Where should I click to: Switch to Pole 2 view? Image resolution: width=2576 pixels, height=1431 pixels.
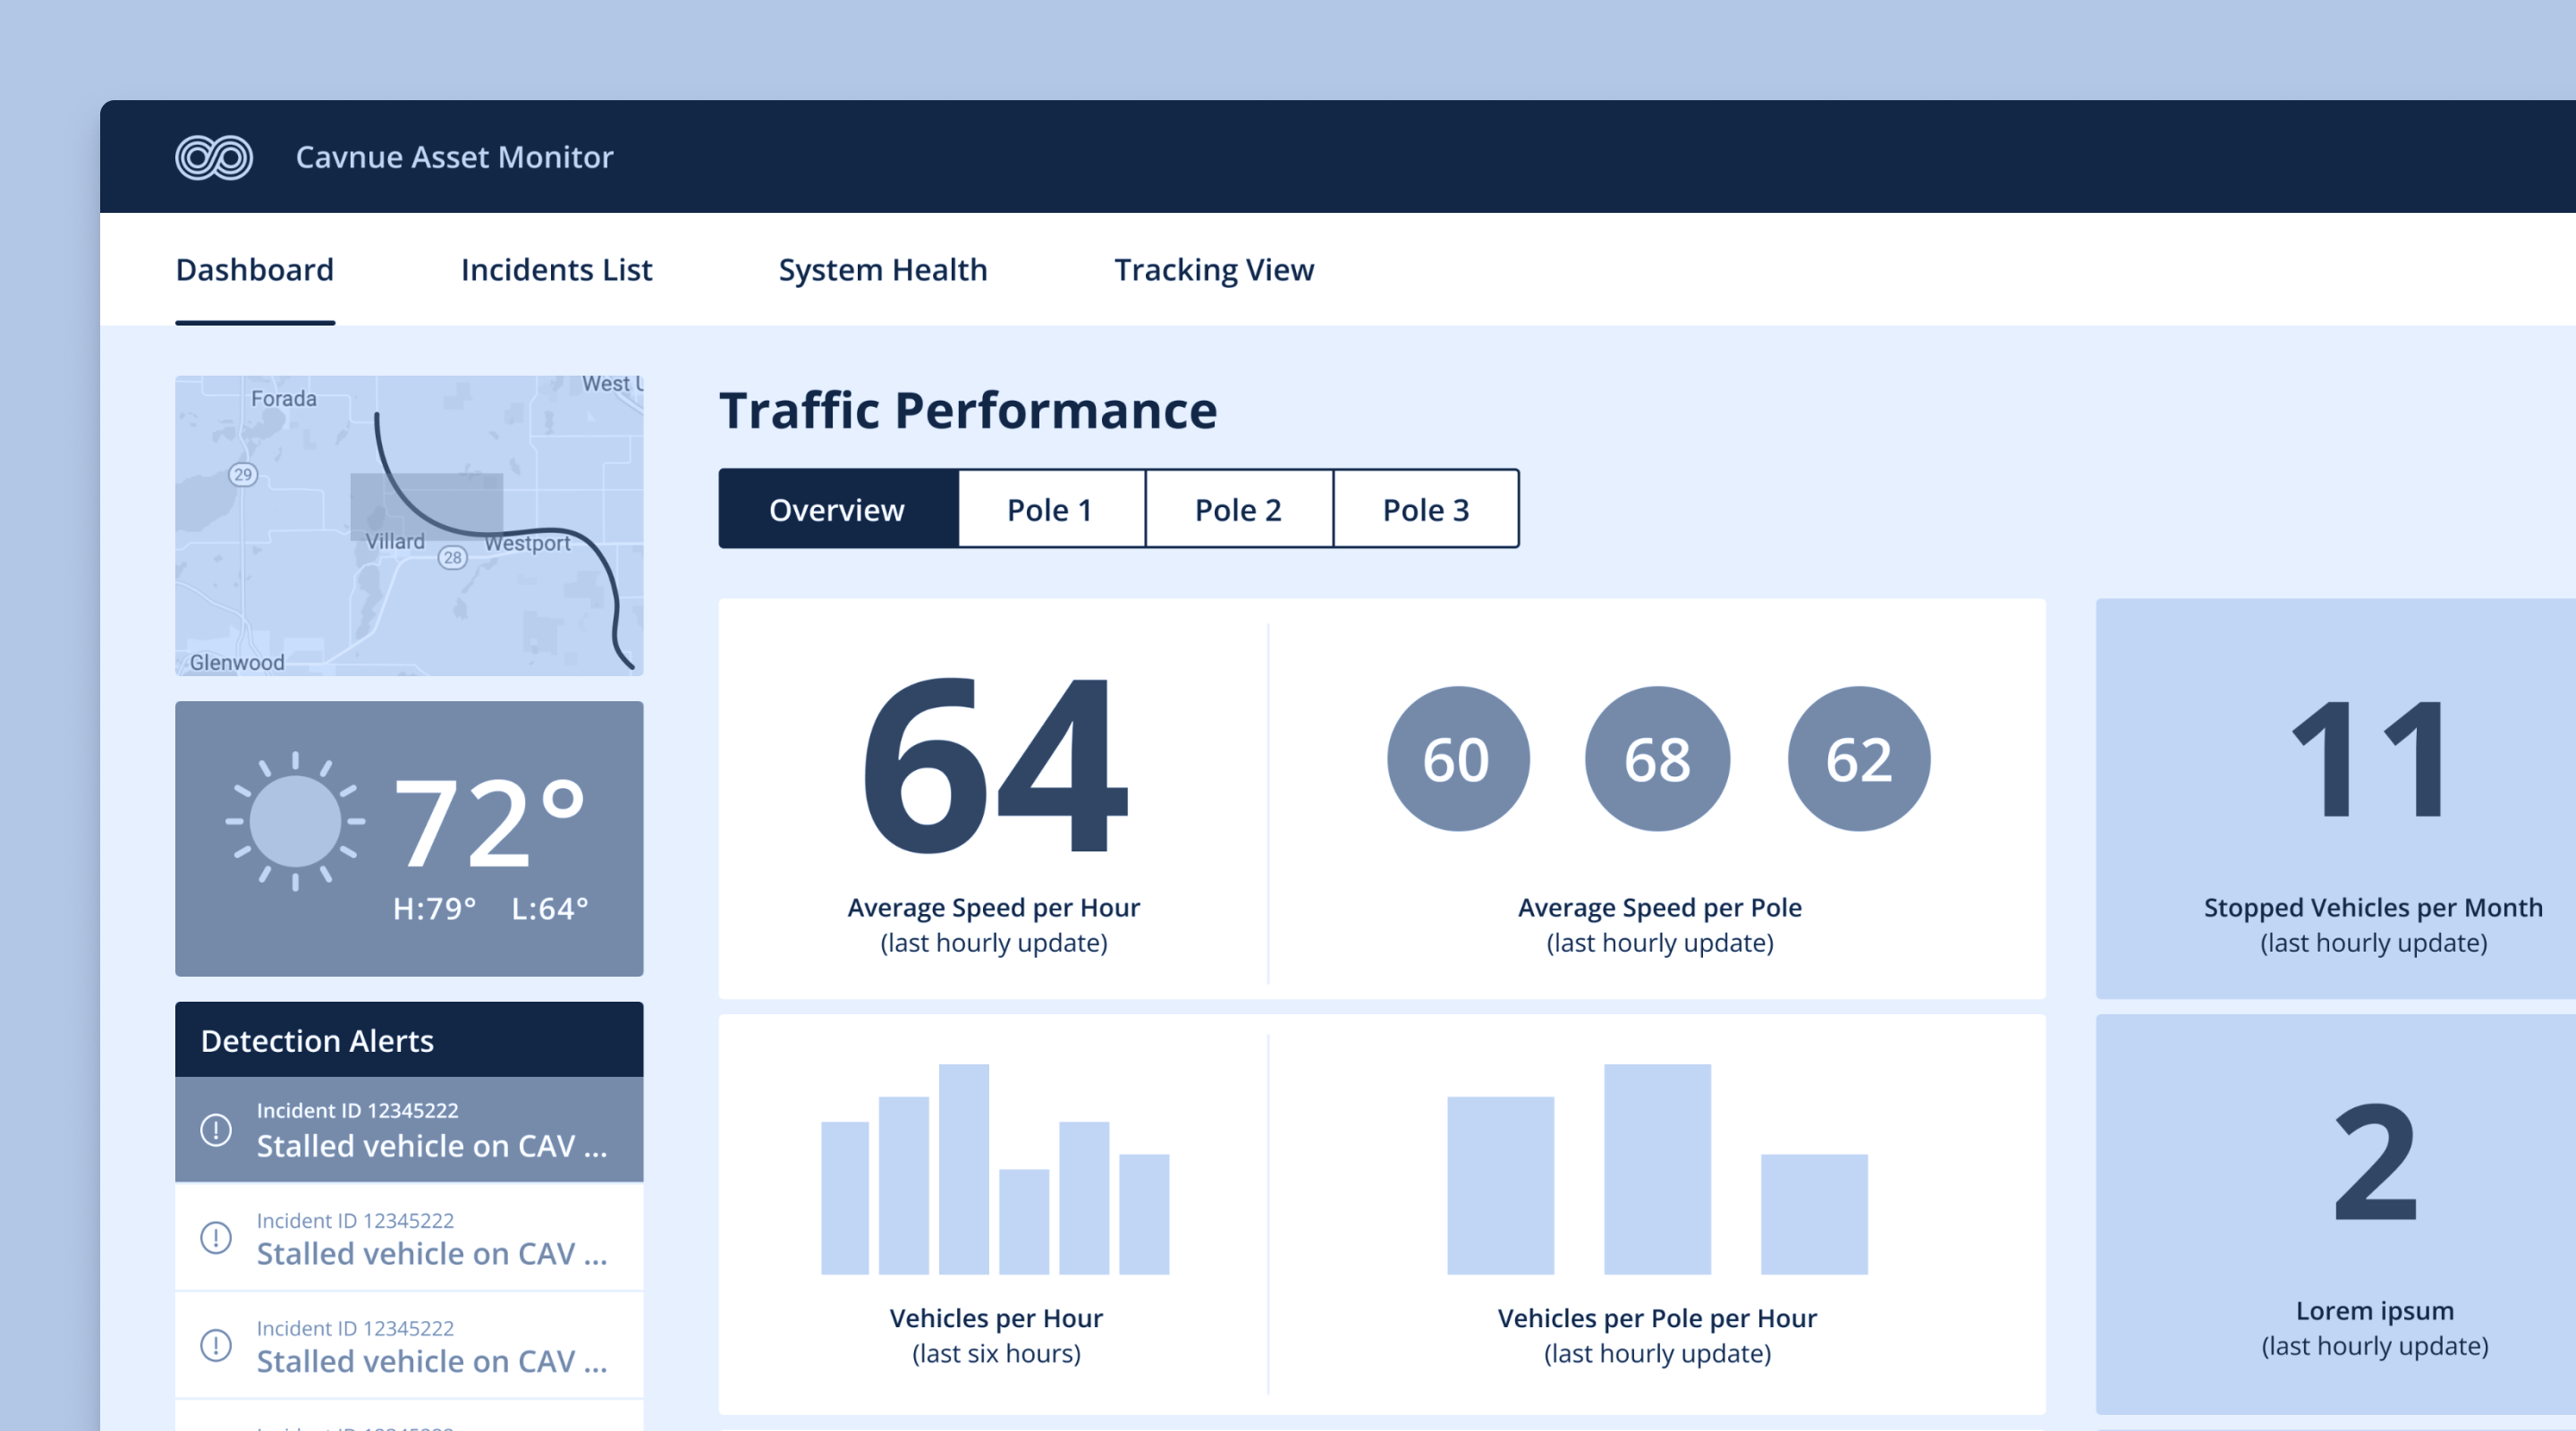1239,509
